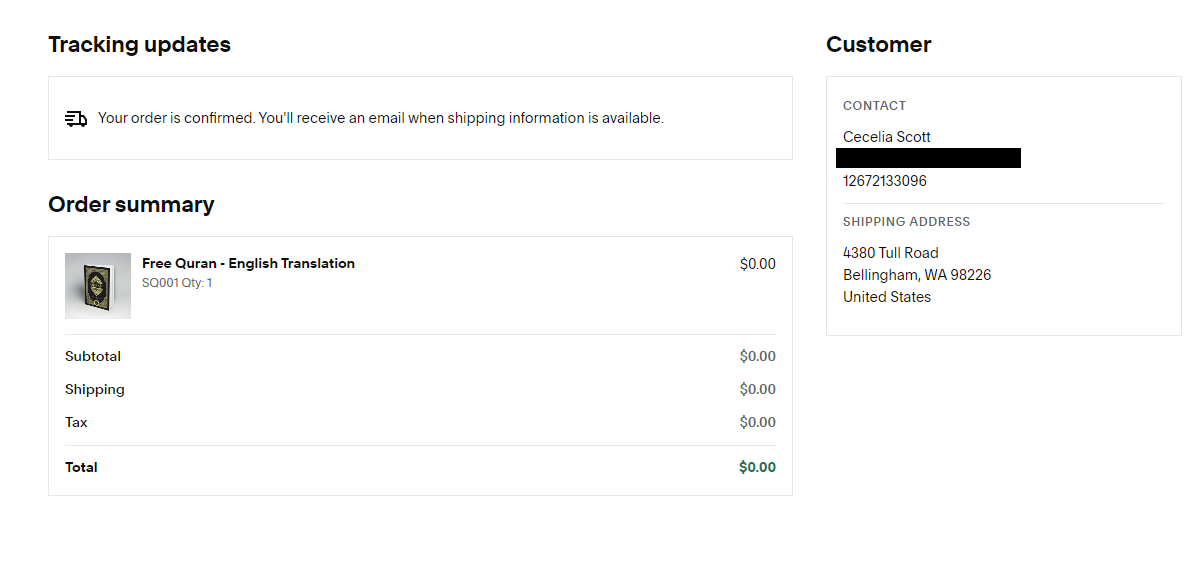
Task: Click the Tracking updates heading
Action: coord(139,45)
